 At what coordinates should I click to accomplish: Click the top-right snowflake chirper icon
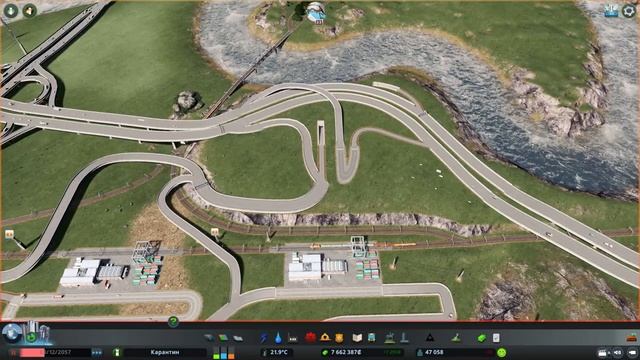click(x=611, y=11)
